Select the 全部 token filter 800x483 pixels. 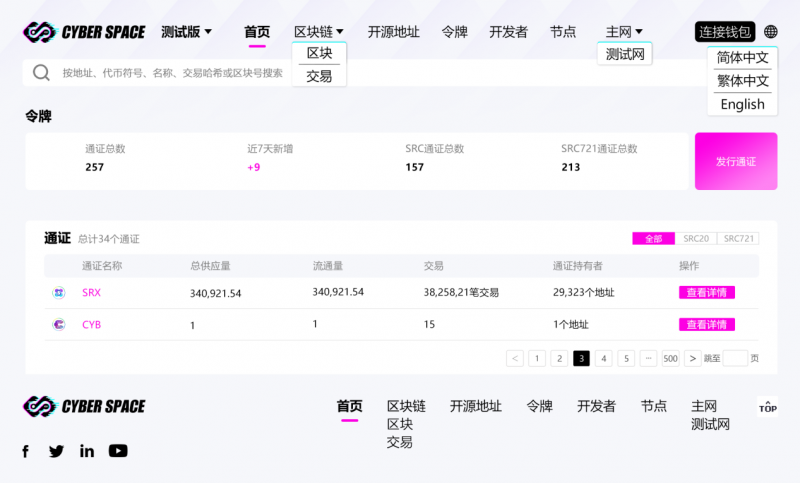coord(653,239)
